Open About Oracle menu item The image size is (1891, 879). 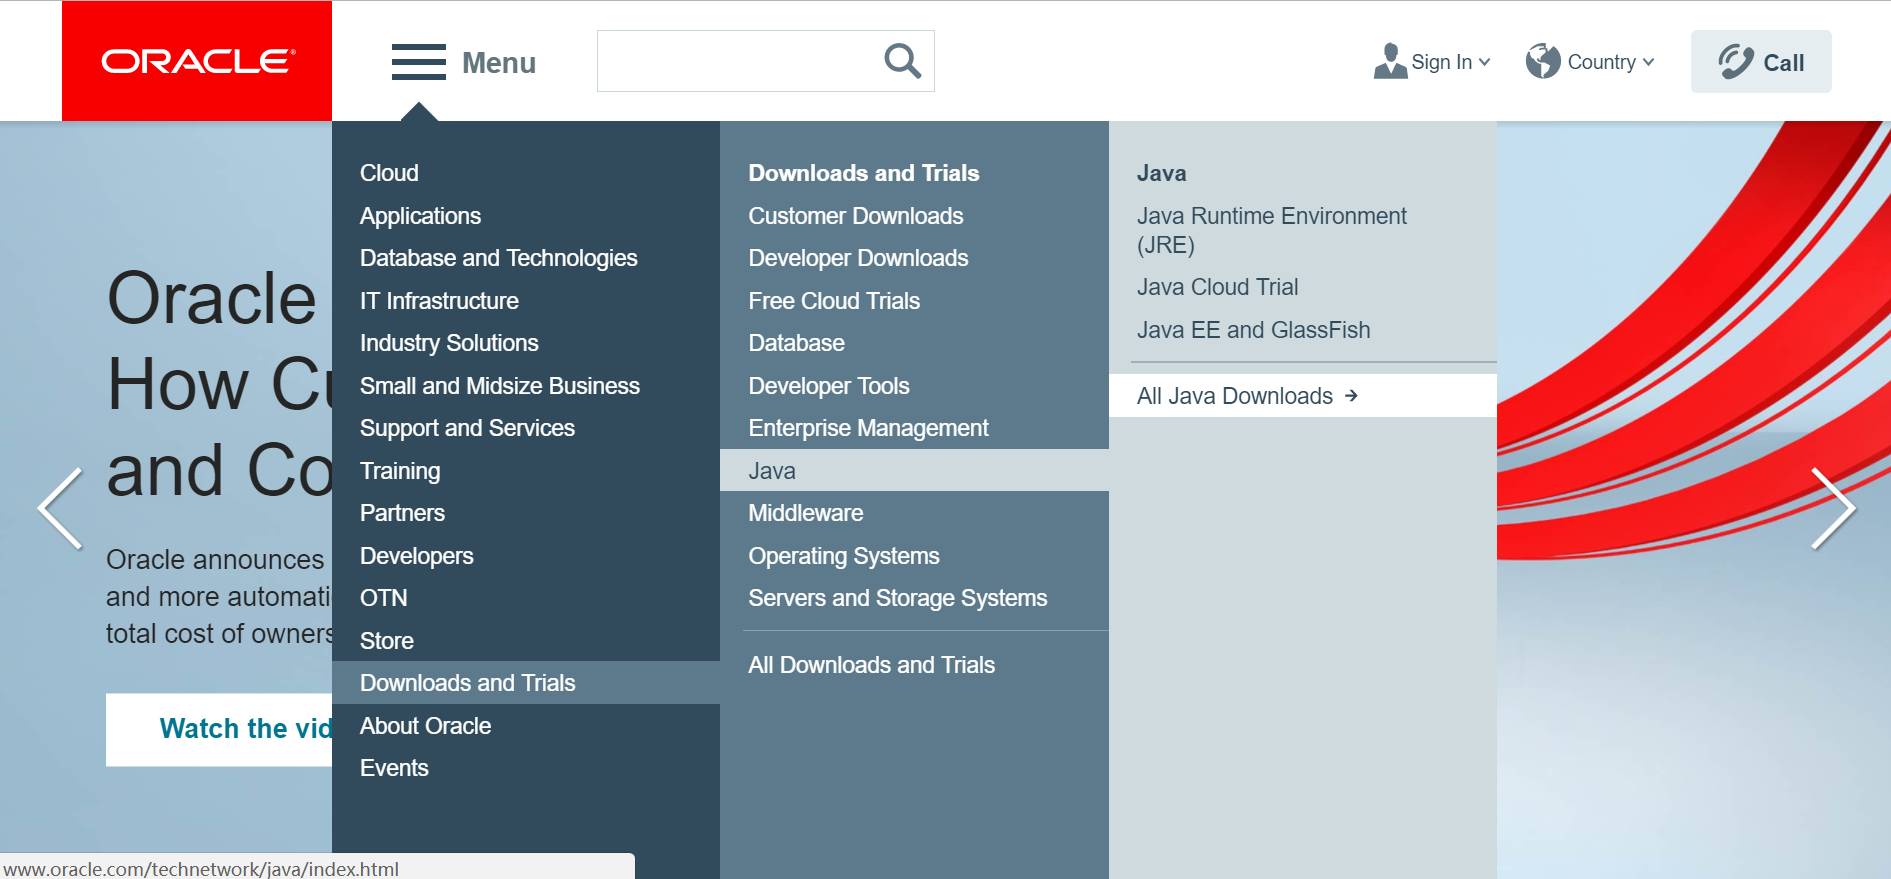[425, 726]
